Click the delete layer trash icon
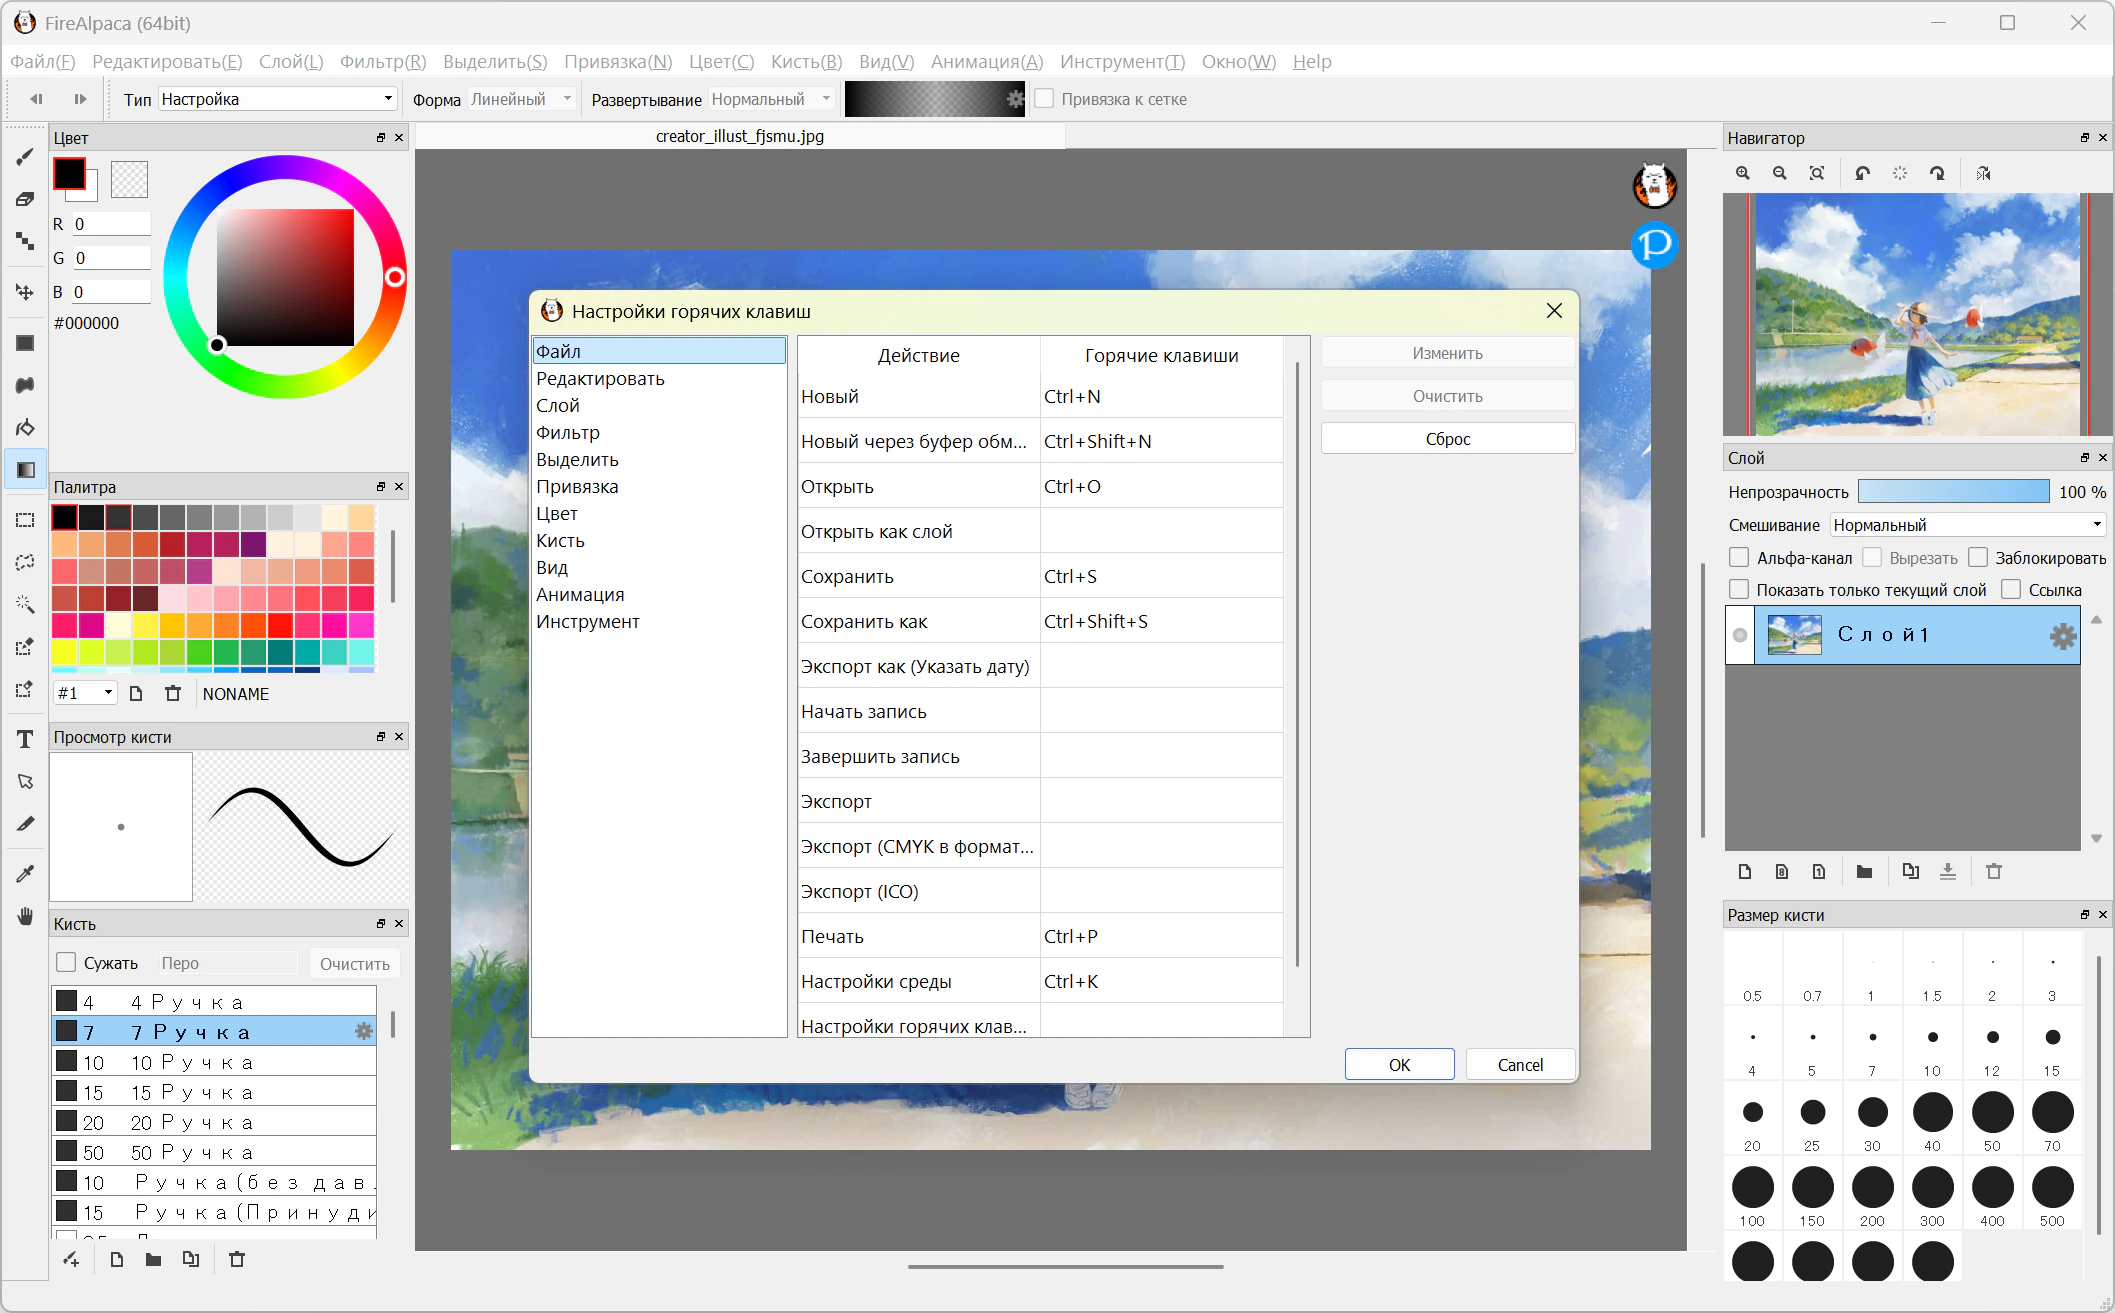The image size is (2115, 1313). pyautogui.click(x=1994, y=871)
